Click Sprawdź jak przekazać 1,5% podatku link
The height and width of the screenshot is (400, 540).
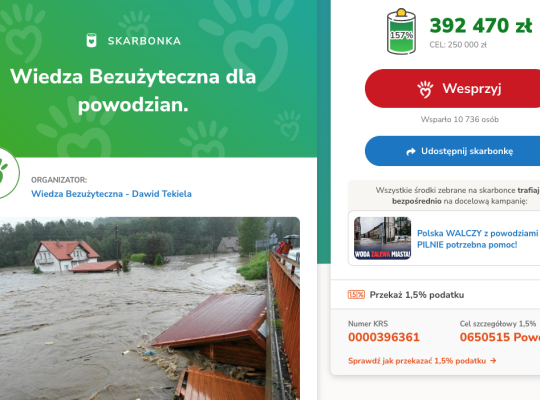(x=417, y=361)
